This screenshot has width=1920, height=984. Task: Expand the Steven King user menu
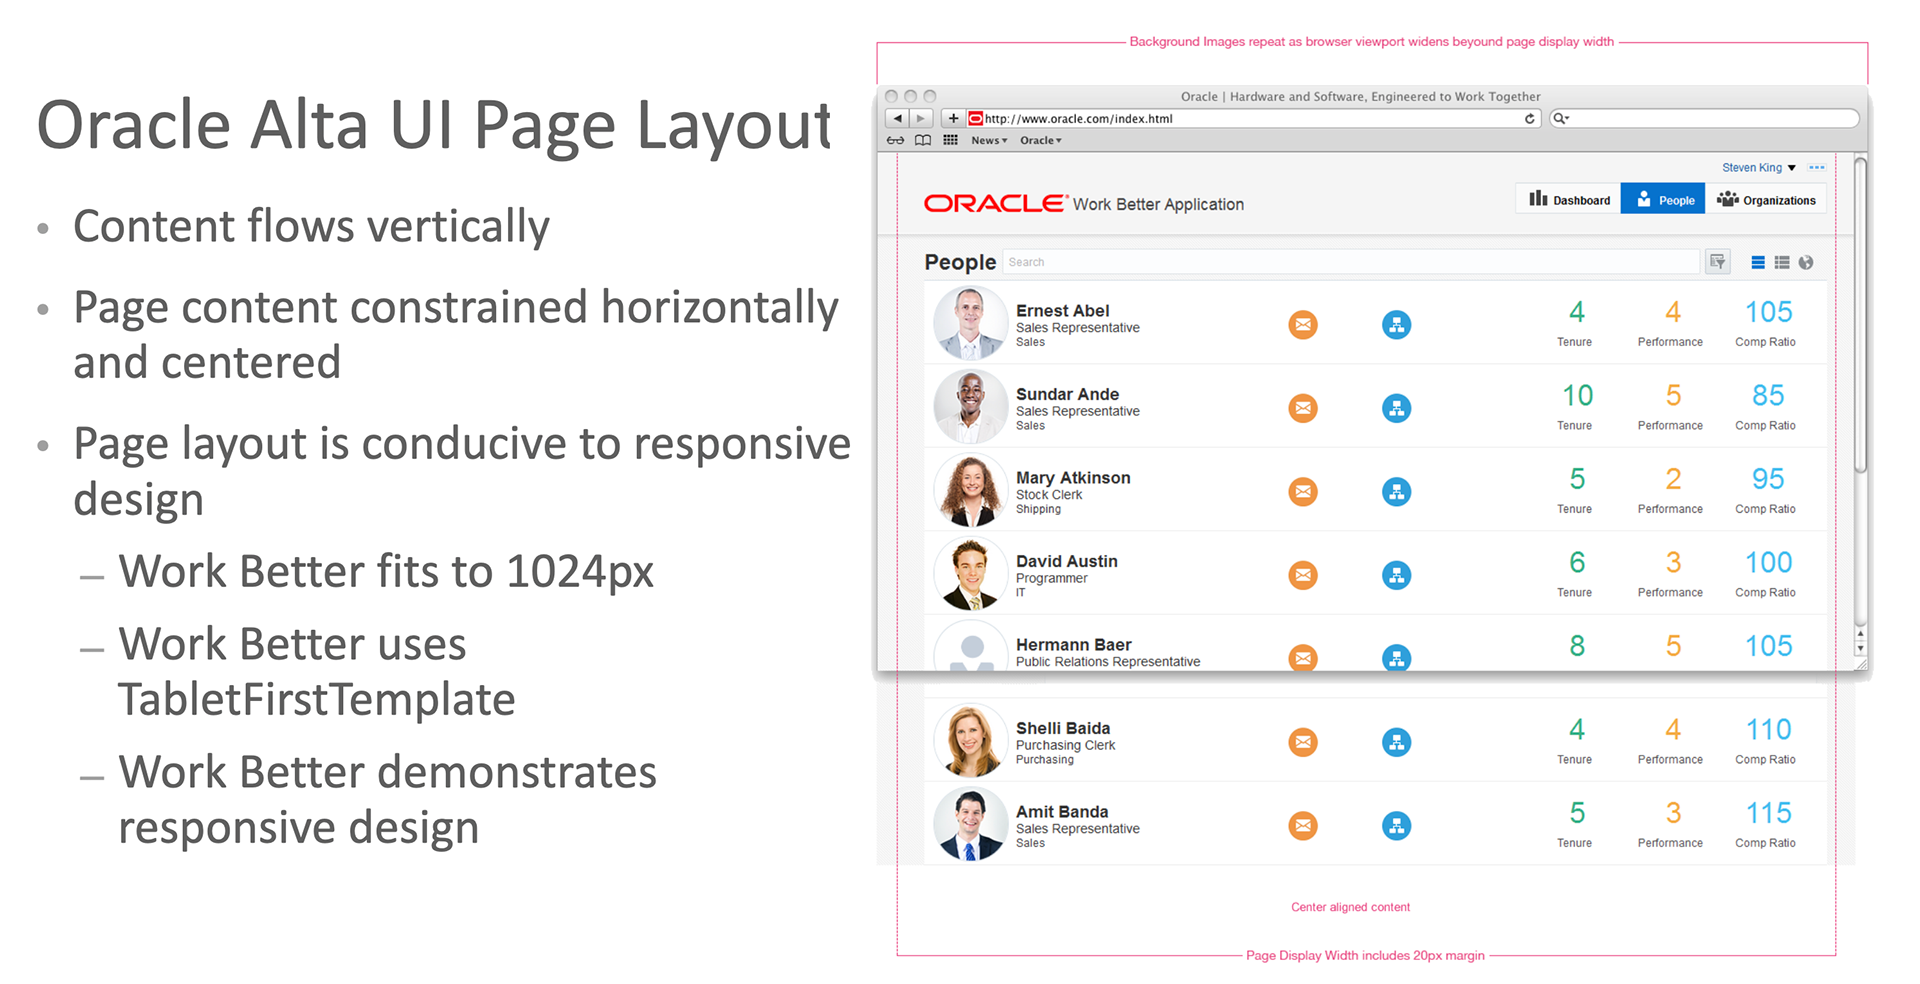1759,167
